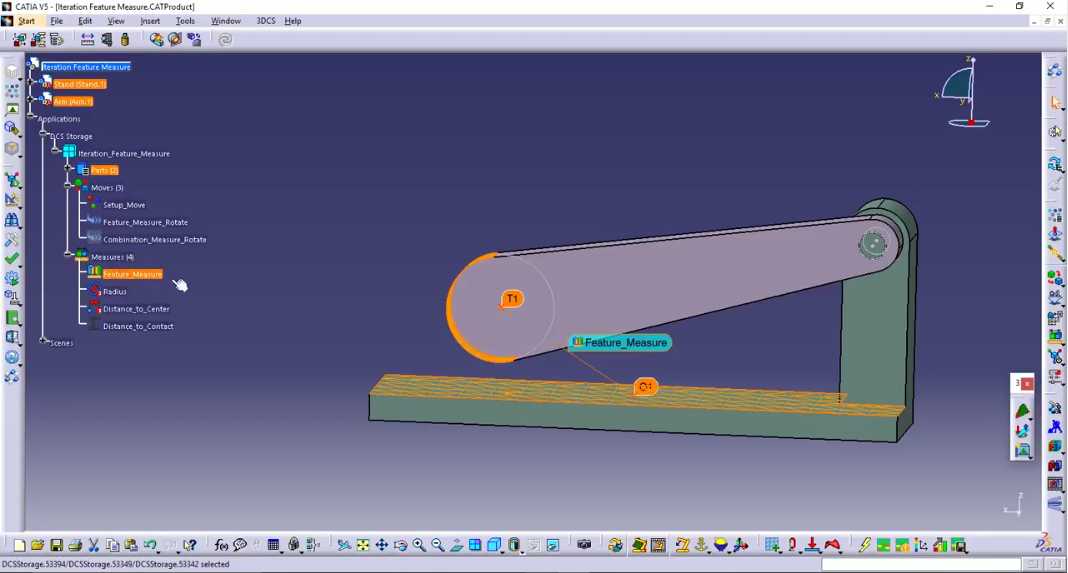Open the Design Table icon

point(273,545)
